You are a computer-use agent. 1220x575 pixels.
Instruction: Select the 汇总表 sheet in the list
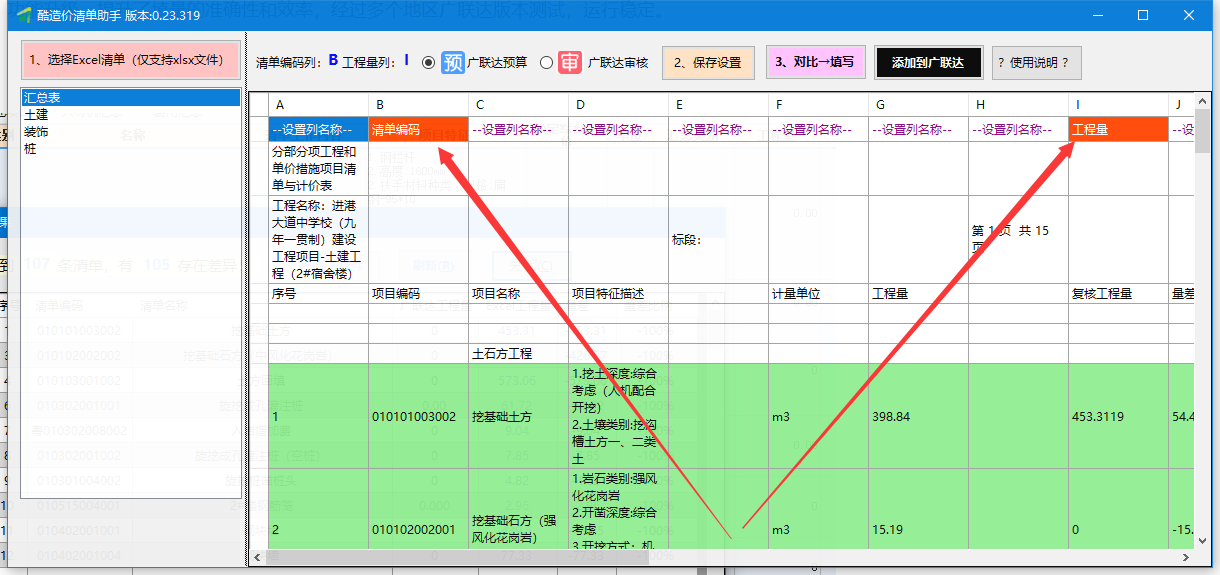(x=130, y=98)
